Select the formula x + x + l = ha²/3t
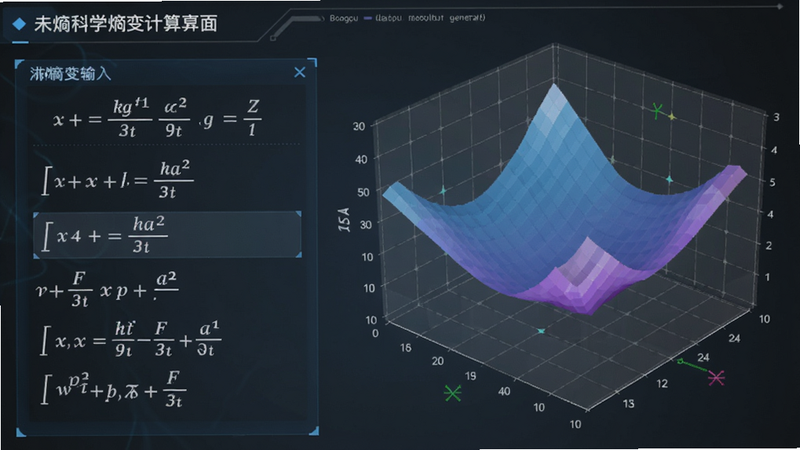The height and width of the screenshot is (450, 800). 117,179
